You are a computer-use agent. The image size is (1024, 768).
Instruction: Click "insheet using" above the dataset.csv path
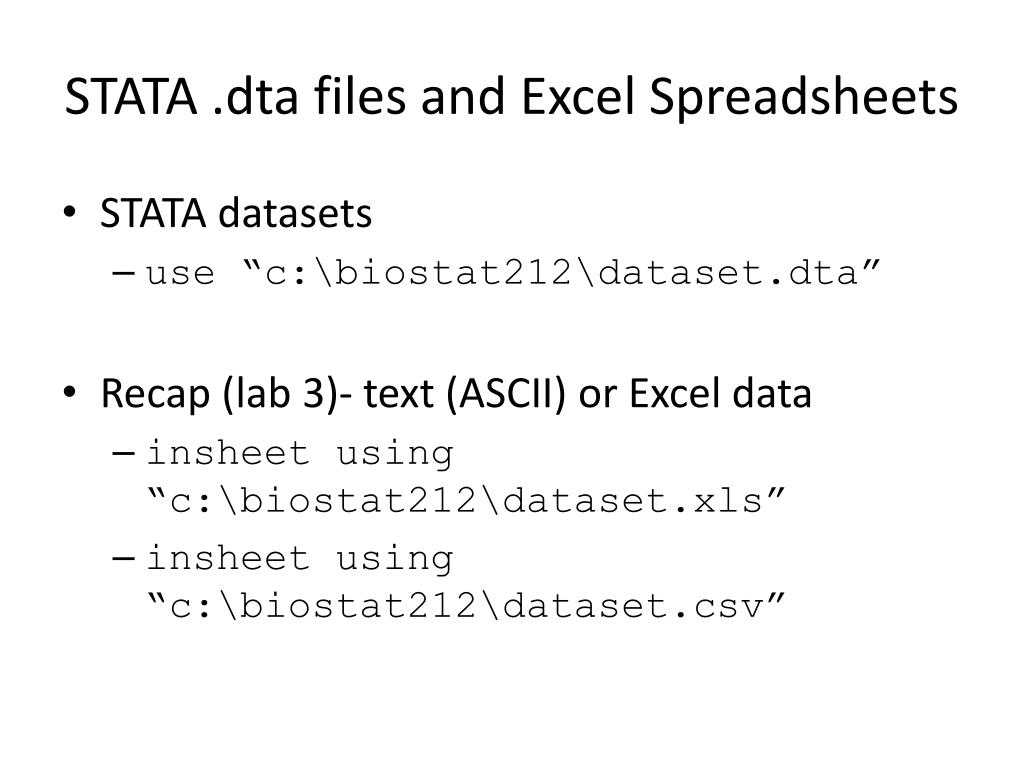300,558
